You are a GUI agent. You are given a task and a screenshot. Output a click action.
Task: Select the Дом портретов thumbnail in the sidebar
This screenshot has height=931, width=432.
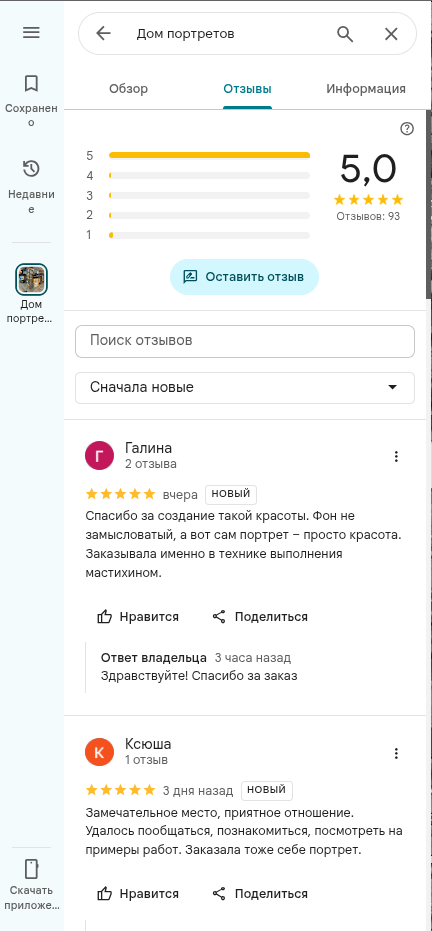tap(31, 280)
